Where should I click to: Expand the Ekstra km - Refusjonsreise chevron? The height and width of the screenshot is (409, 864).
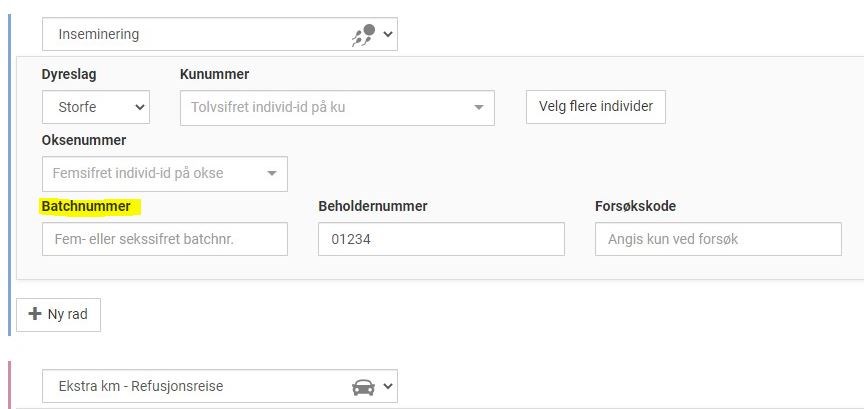pyautogui.click(x=387, y=386)
